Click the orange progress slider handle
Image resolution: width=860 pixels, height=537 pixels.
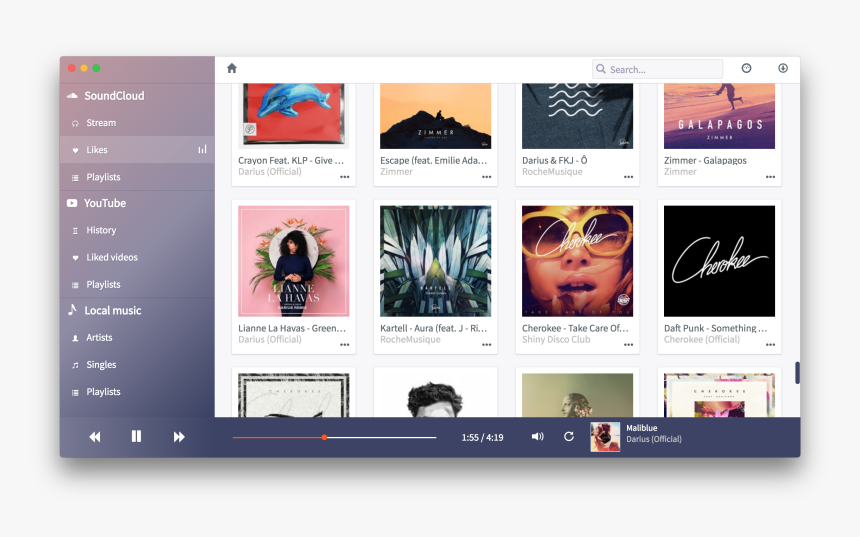(324, 437)
